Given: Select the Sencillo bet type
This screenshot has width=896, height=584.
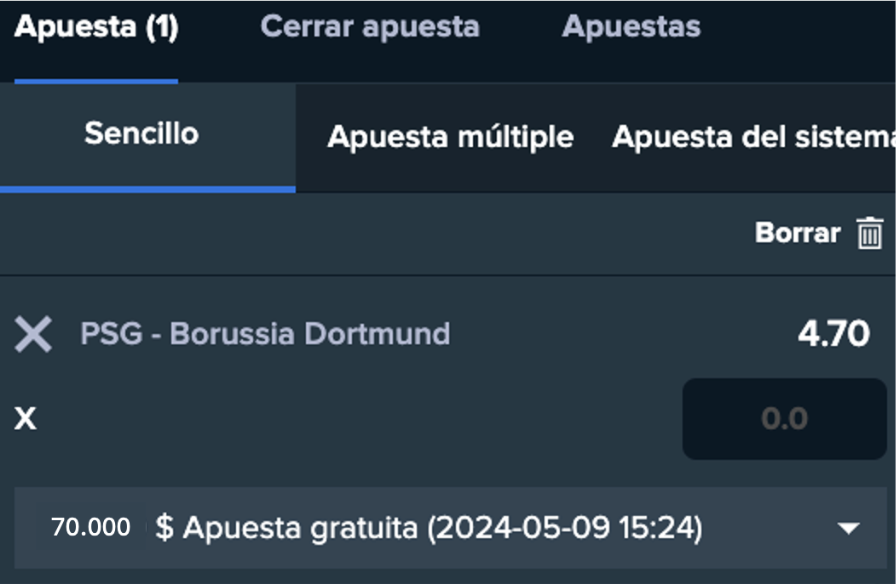Looking at the screenshot, I should (142, 134).
